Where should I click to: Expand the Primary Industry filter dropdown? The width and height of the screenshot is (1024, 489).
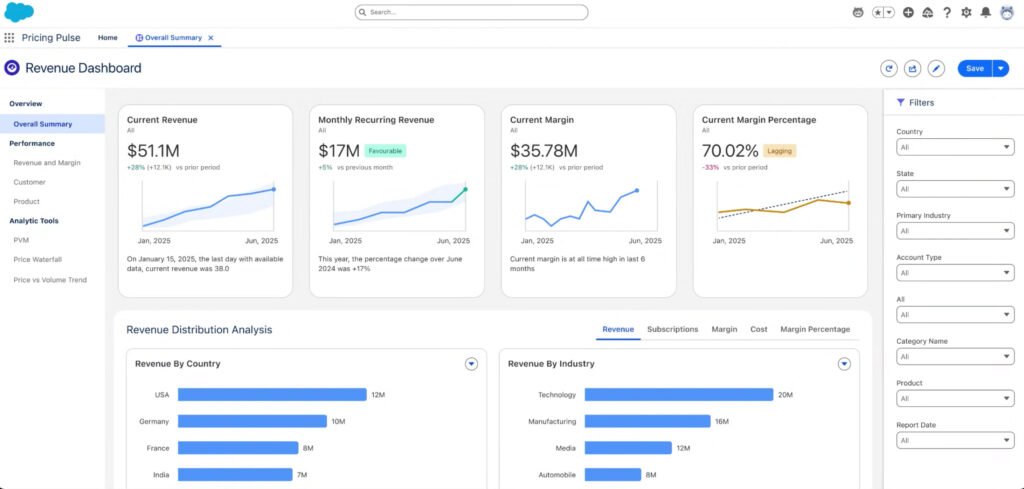click(955, 231)
